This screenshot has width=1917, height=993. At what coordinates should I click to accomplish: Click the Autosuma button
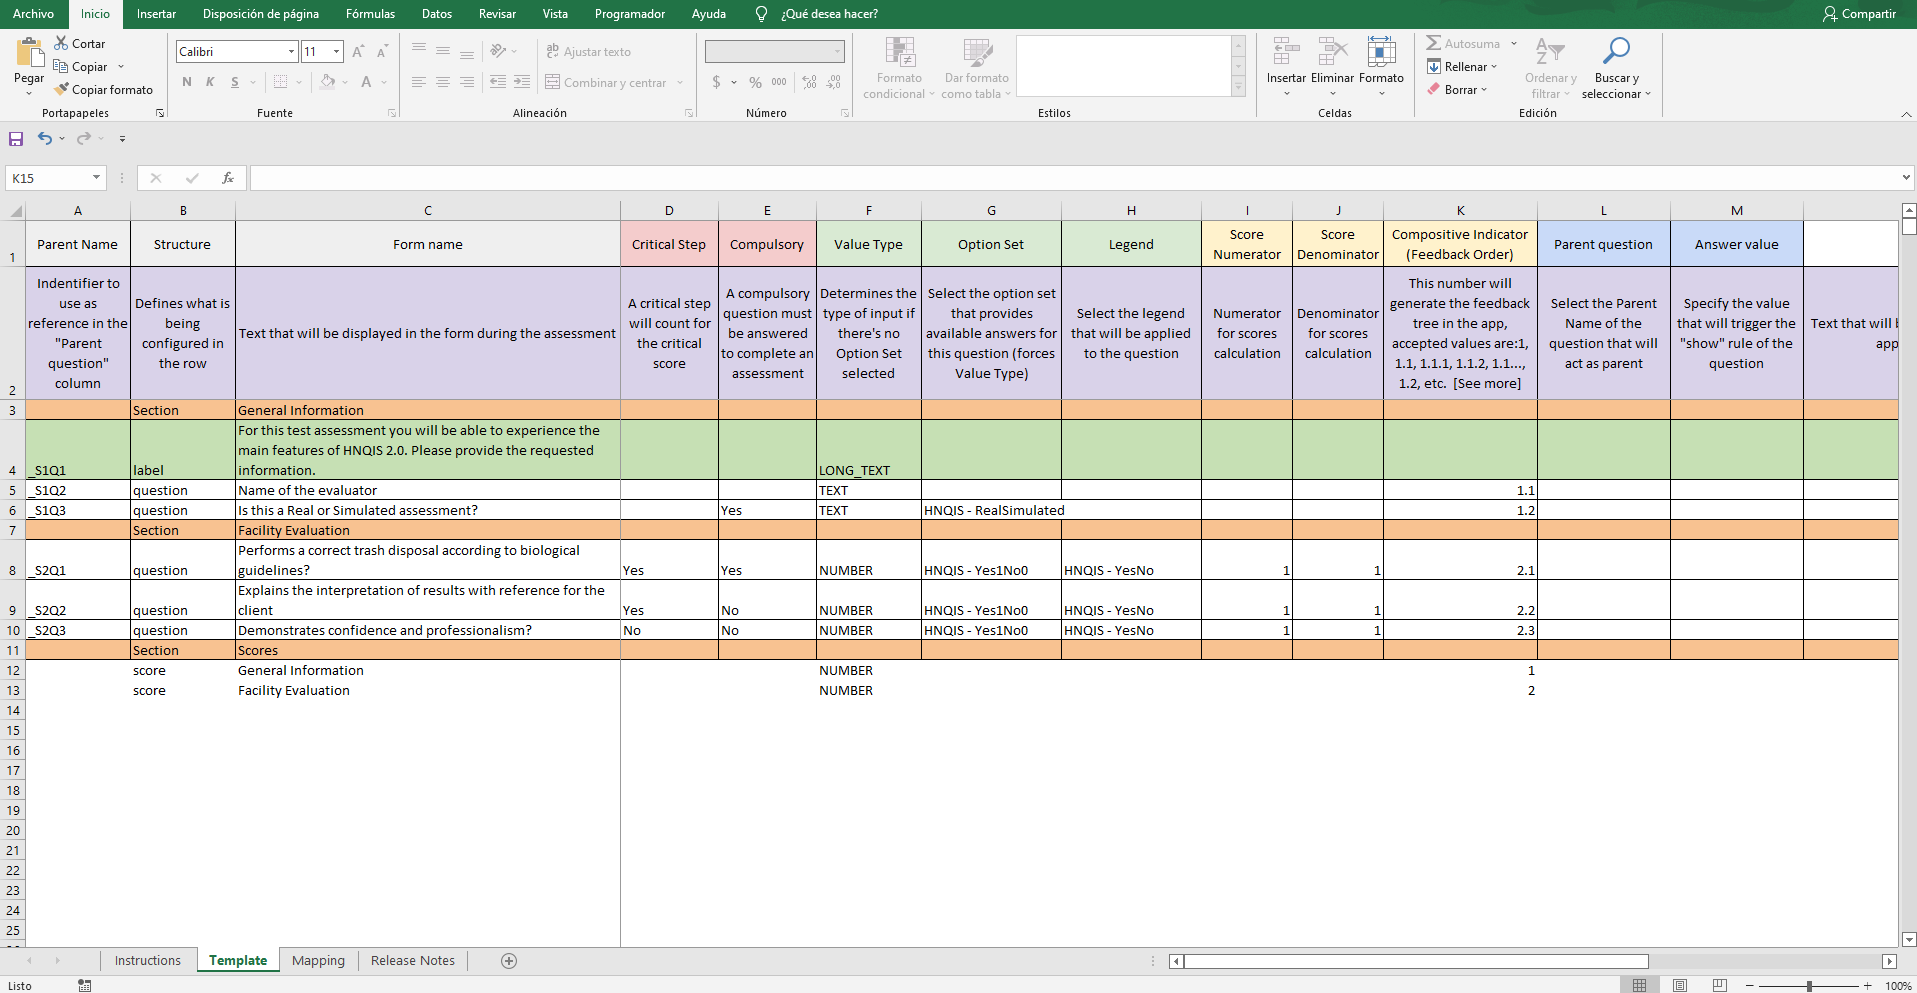[1462, 44]
